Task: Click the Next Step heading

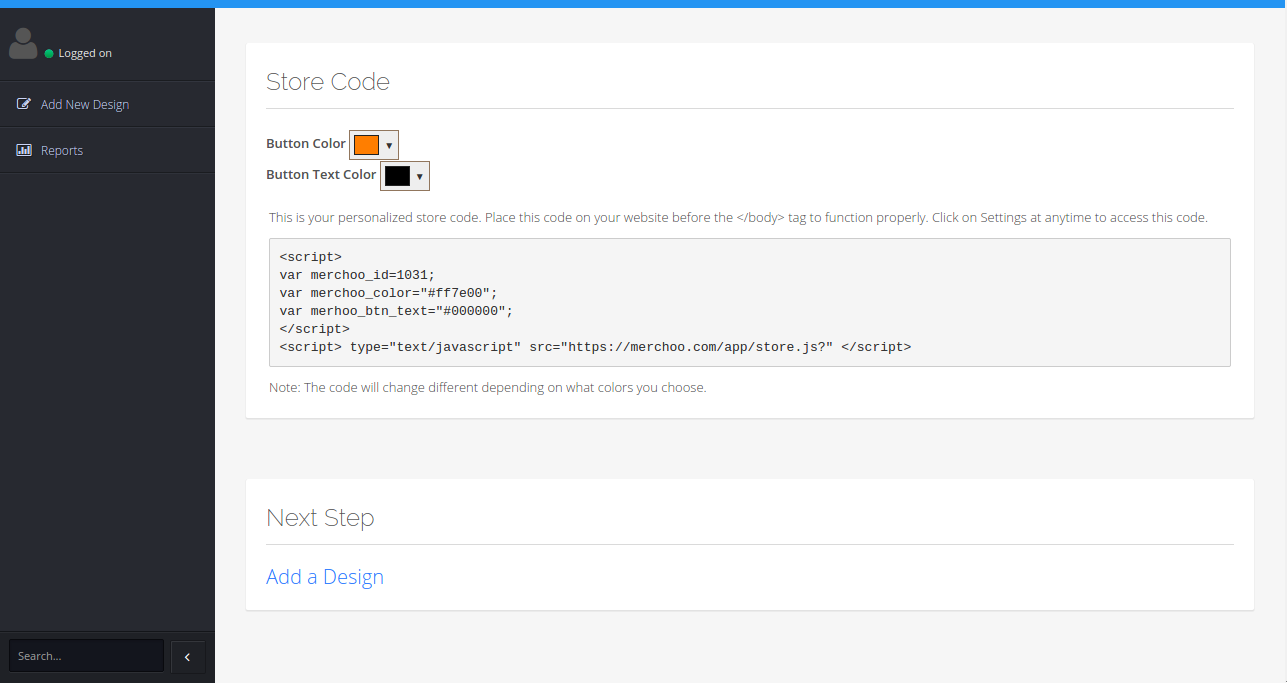Action: [320, 518]
